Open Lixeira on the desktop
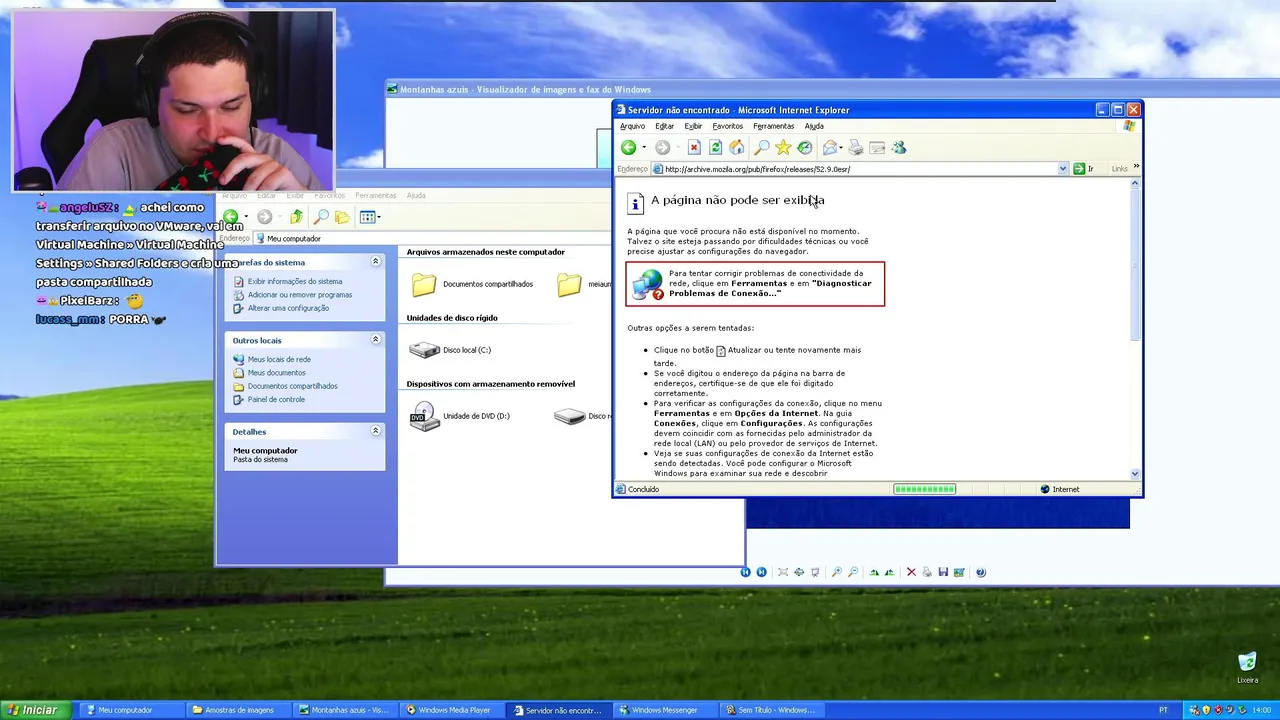The height and width of the screenshot is (720, 1280). click(1247, 667)
